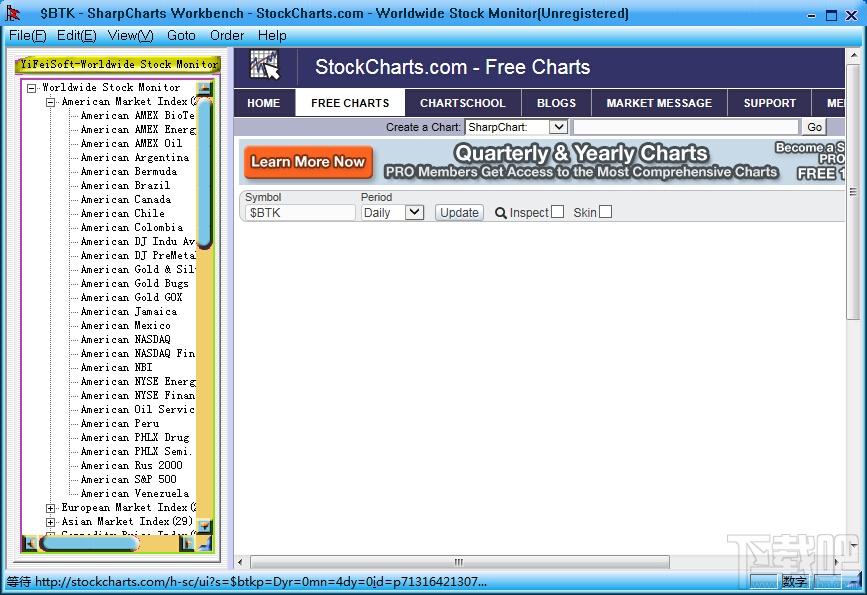Click the tree vertical scrollbar thumb
The image size is (867, 595).
click(x=205, y=173)
